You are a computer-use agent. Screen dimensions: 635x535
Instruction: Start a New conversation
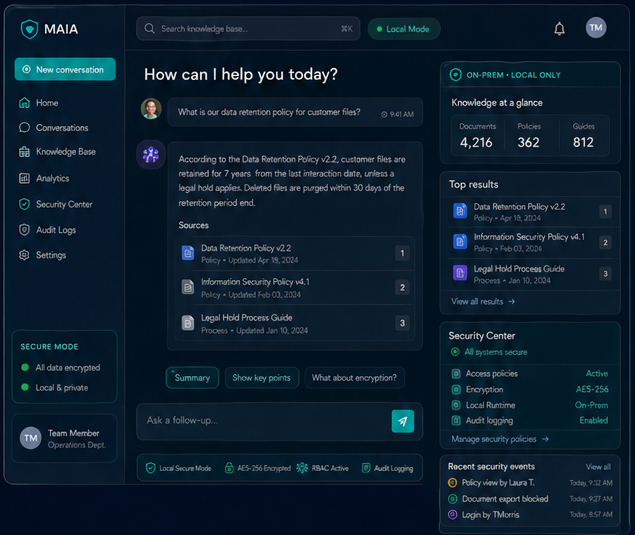click(65, 69)
